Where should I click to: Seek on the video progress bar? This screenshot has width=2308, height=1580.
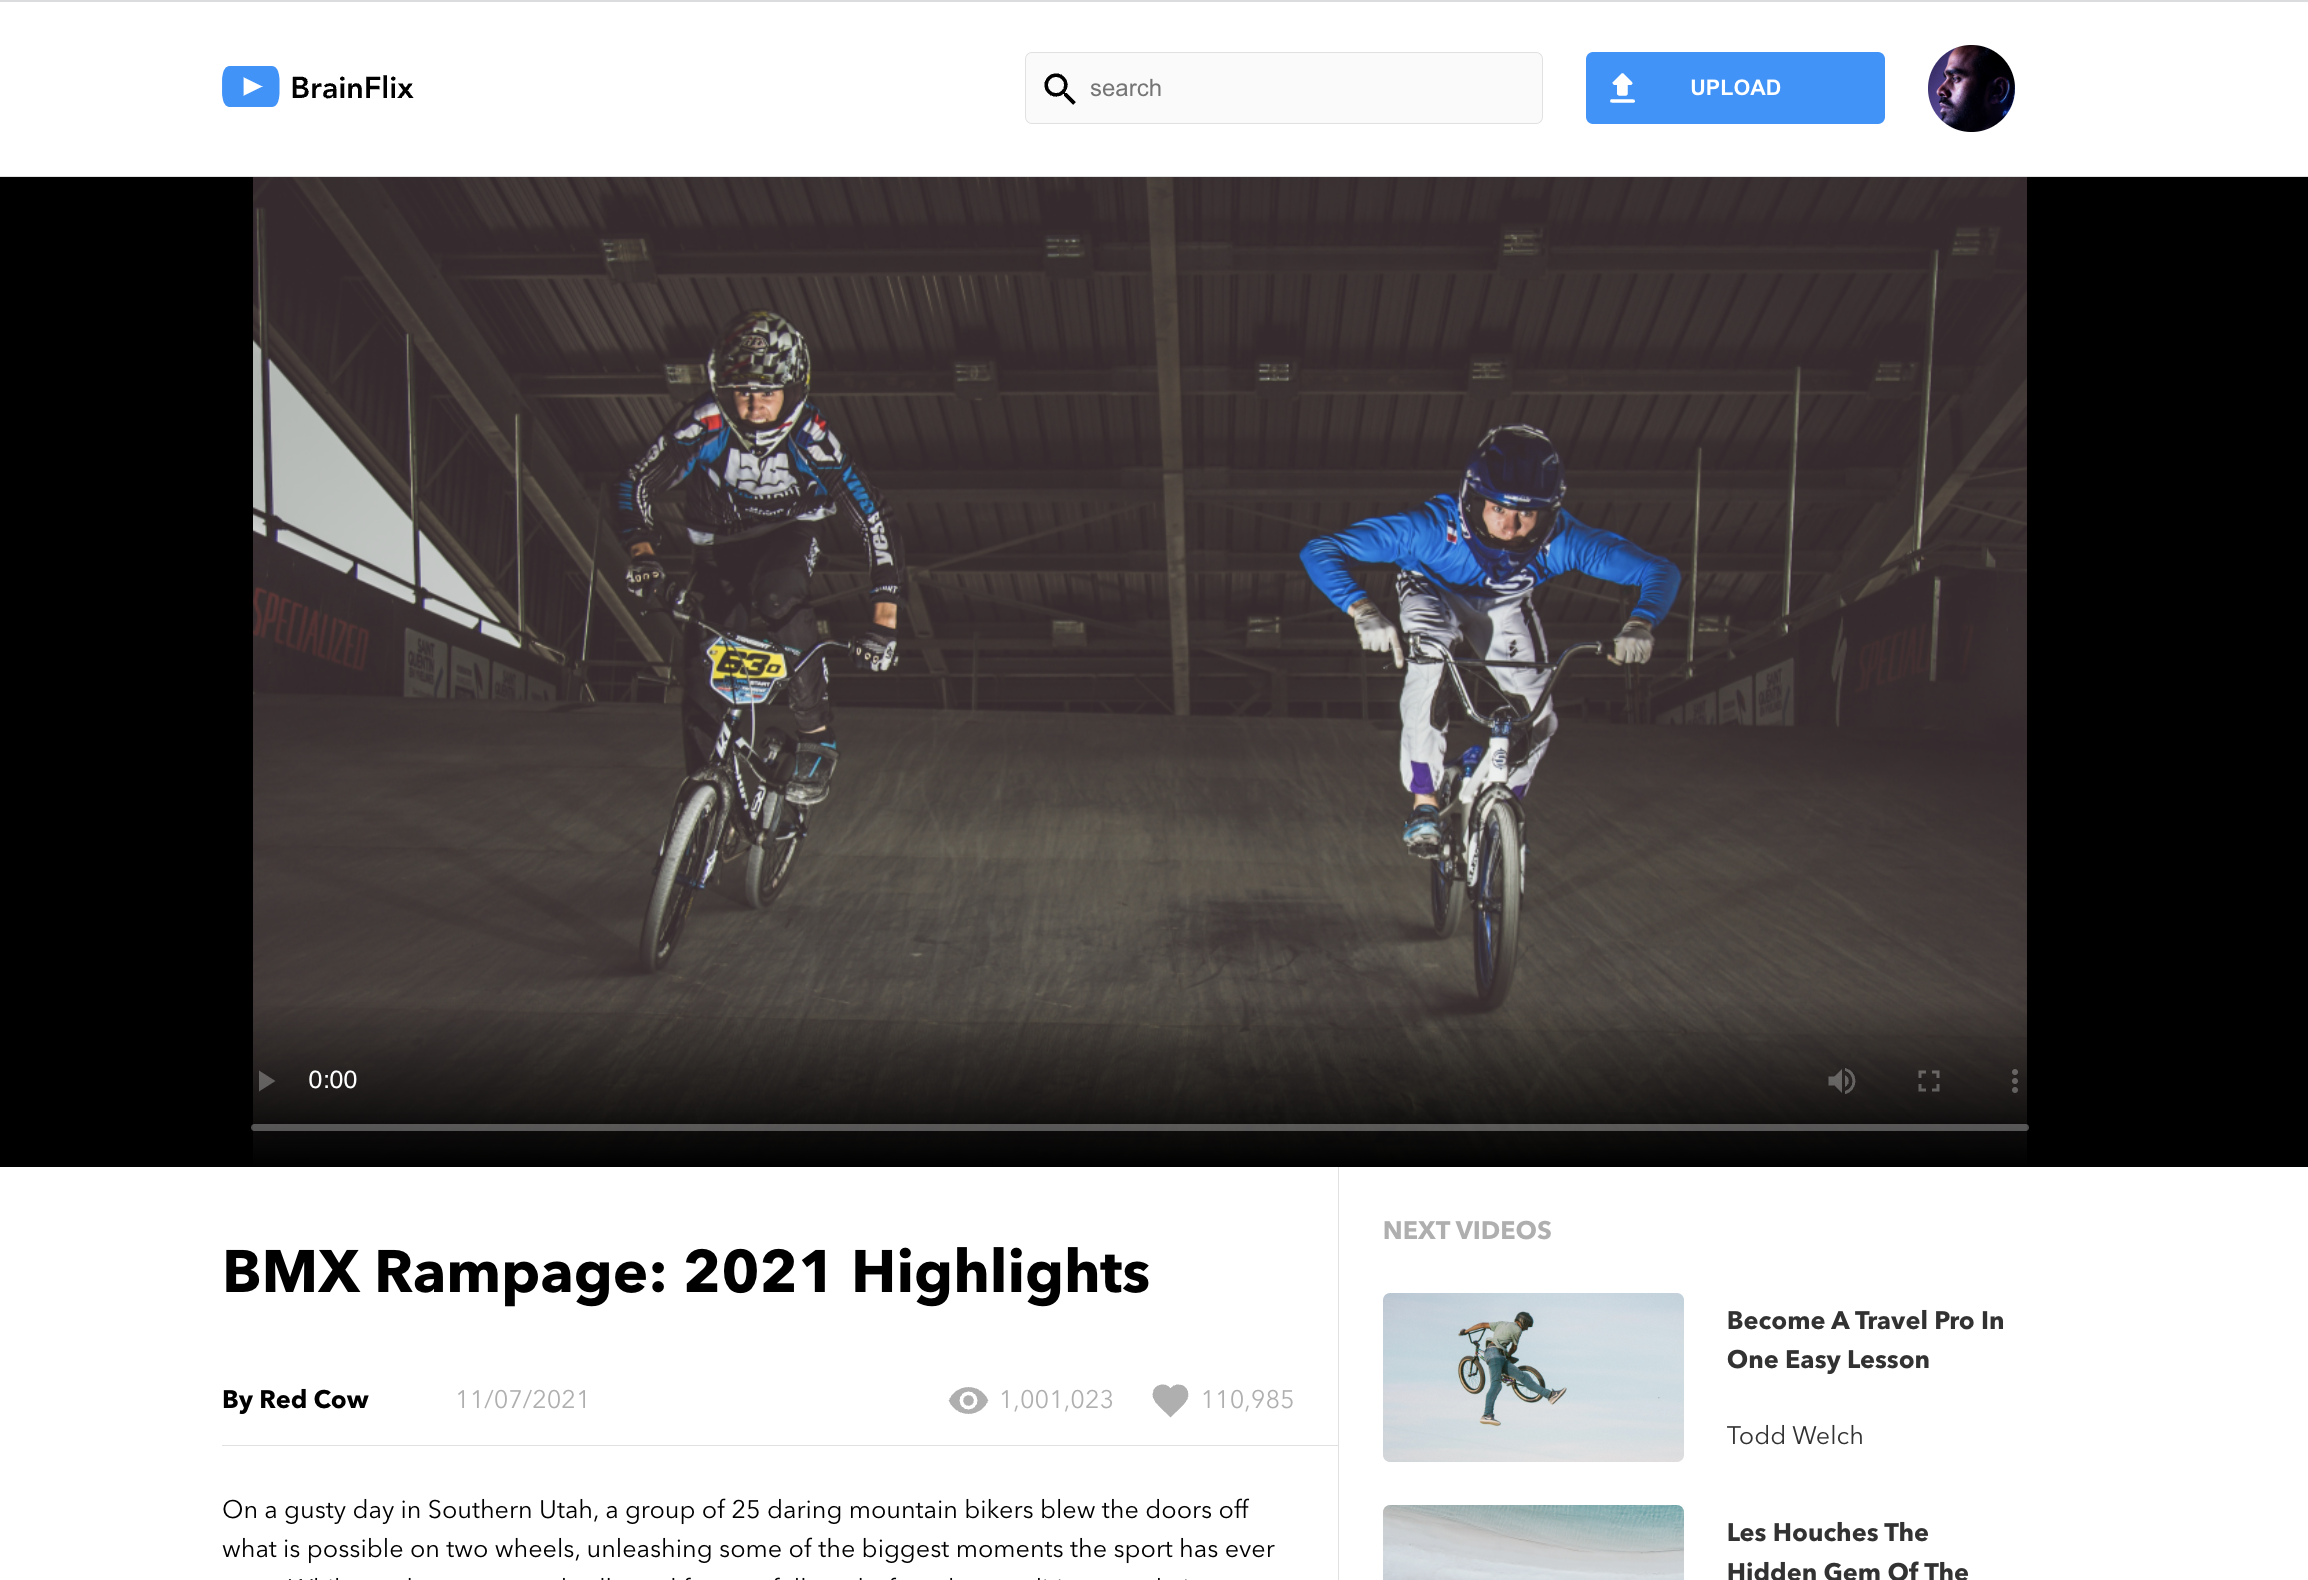1139,1127
